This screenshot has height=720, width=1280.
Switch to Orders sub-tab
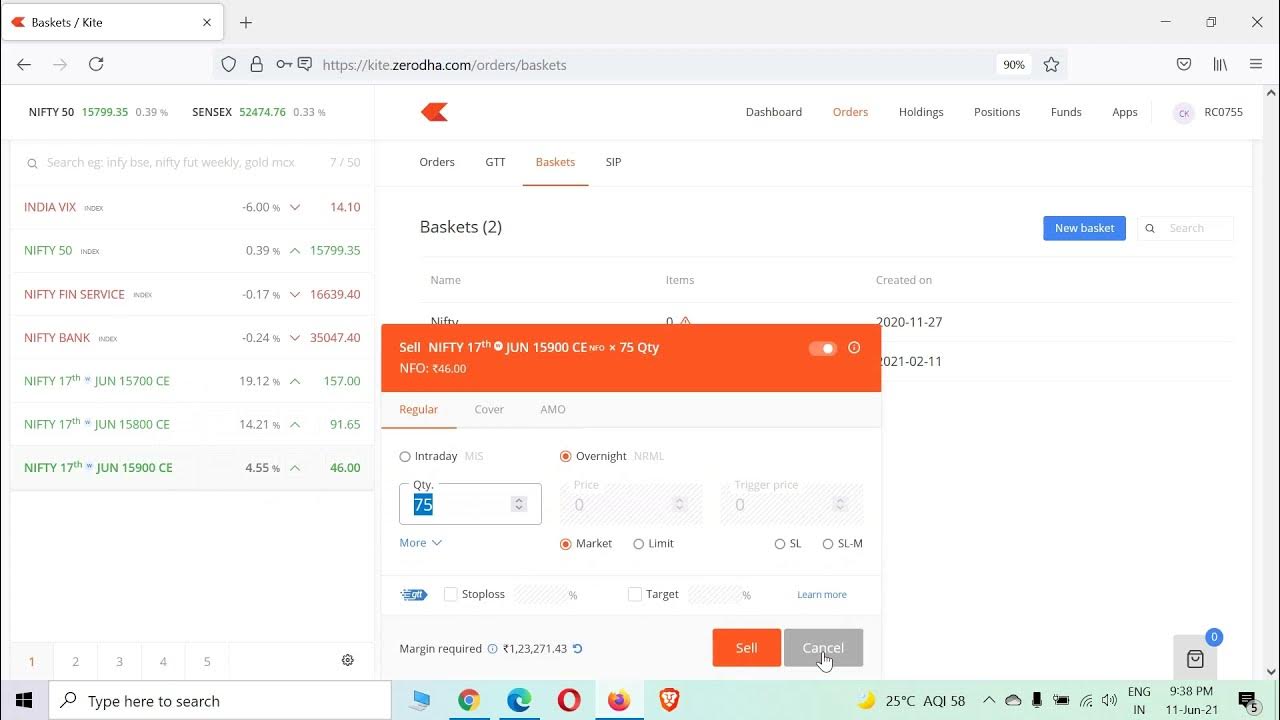pos(437,162)
